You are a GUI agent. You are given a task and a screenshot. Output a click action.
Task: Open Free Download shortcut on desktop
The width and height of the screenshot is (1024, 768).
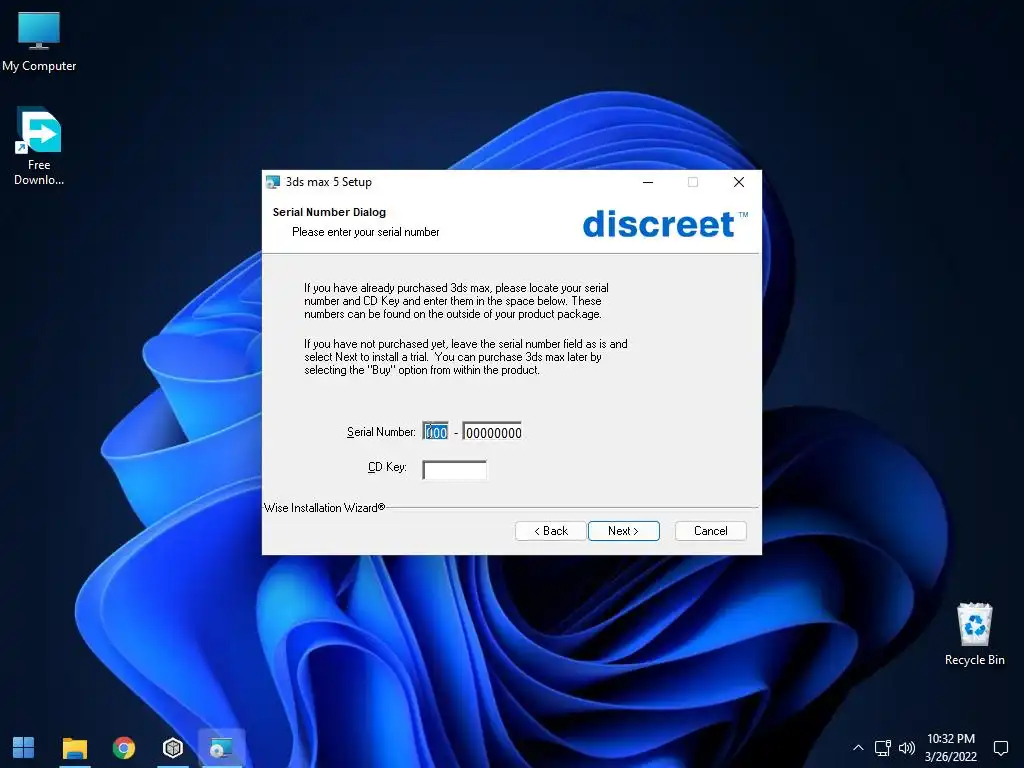click(x=39, y=147)
